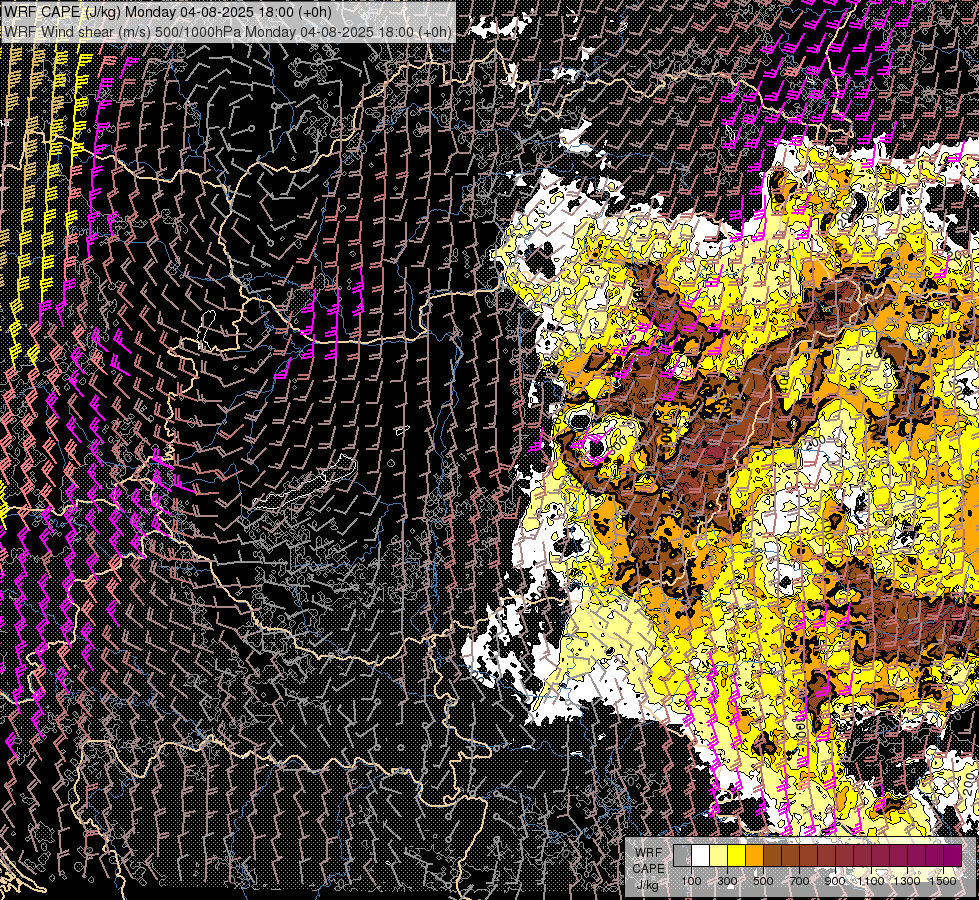This screenshot has height=900, width=979.
Task: Click the '1100' legend value
Action: click(x=871, y=881)
